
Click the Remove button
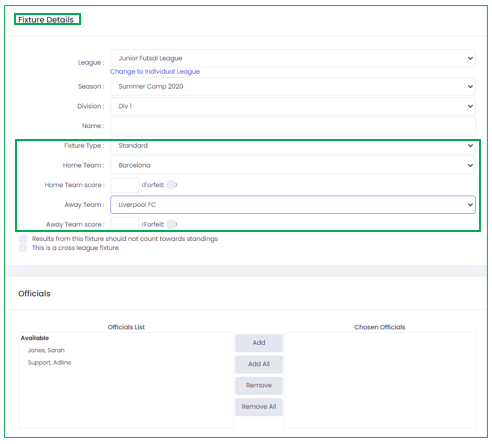[259, 386]
